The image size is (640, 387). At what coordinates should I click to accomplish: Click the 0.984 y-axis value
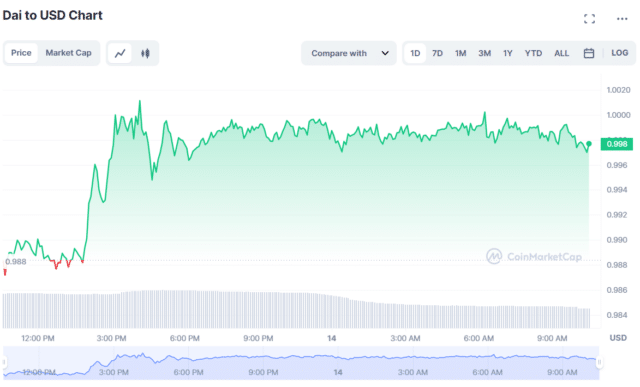pyautogui.click(x=617, y=315)
